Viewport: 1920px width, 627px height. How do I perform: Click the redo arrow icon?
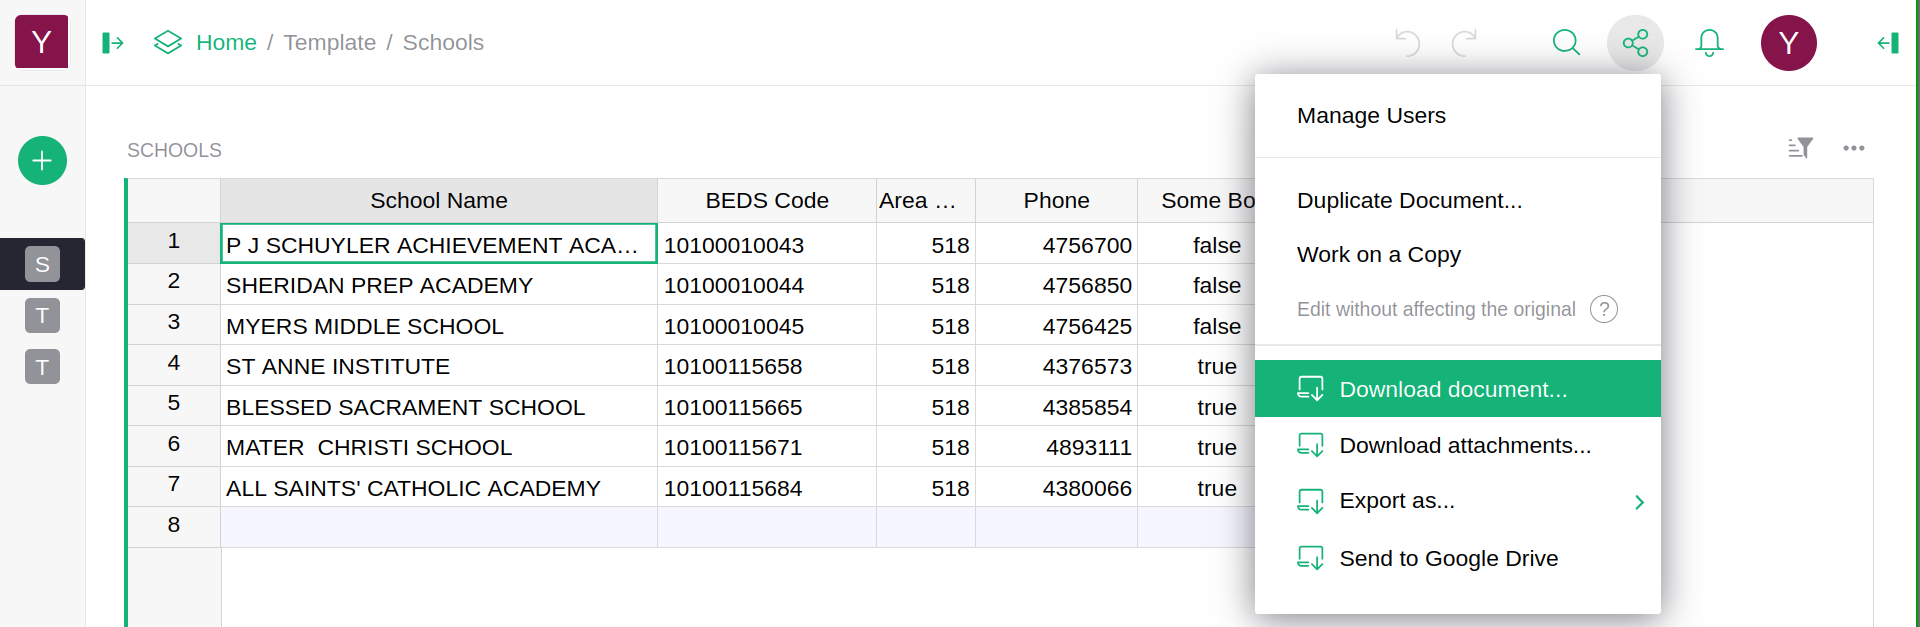point(1464,43)
